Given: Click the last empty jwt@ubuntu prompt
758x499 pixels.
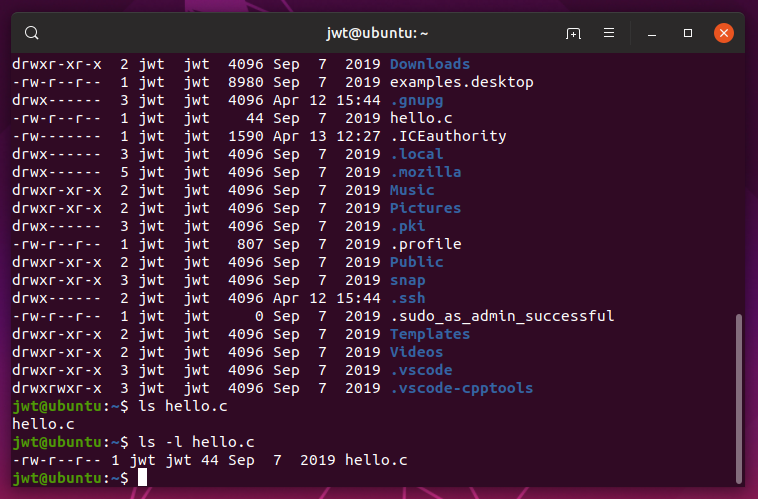Looking at the screenshot, I should 70,478.
